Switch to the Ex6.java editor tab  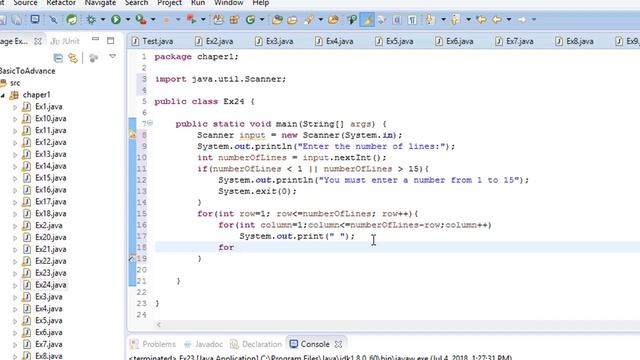tap(455, 41)
